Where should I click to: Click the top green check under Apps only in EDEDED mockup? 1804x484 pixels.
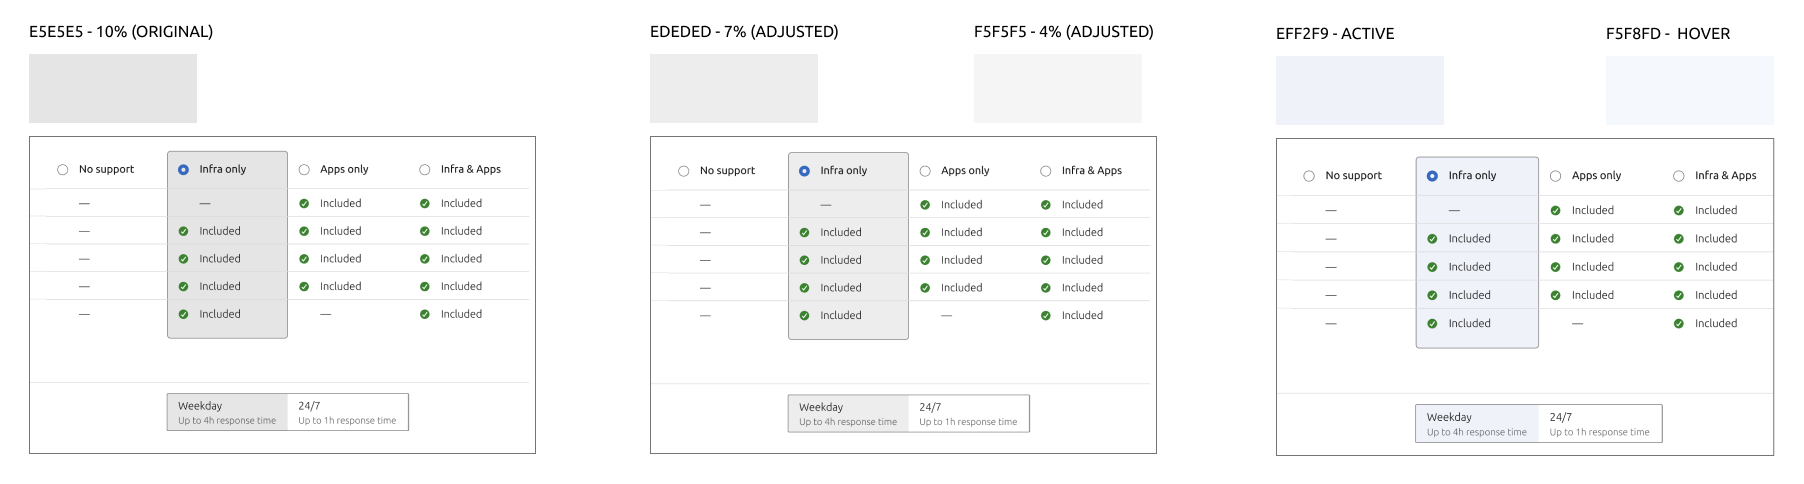(925, 205)
